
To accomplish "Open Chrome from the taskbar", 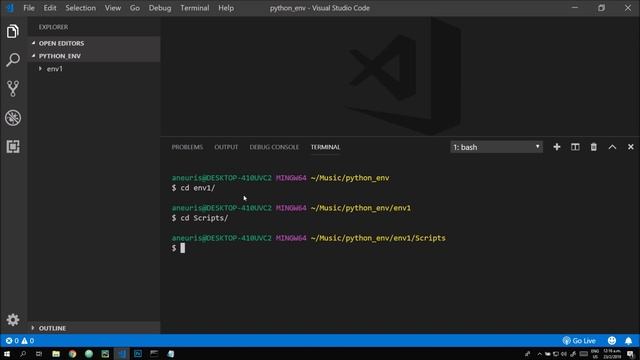I will 72,353.
